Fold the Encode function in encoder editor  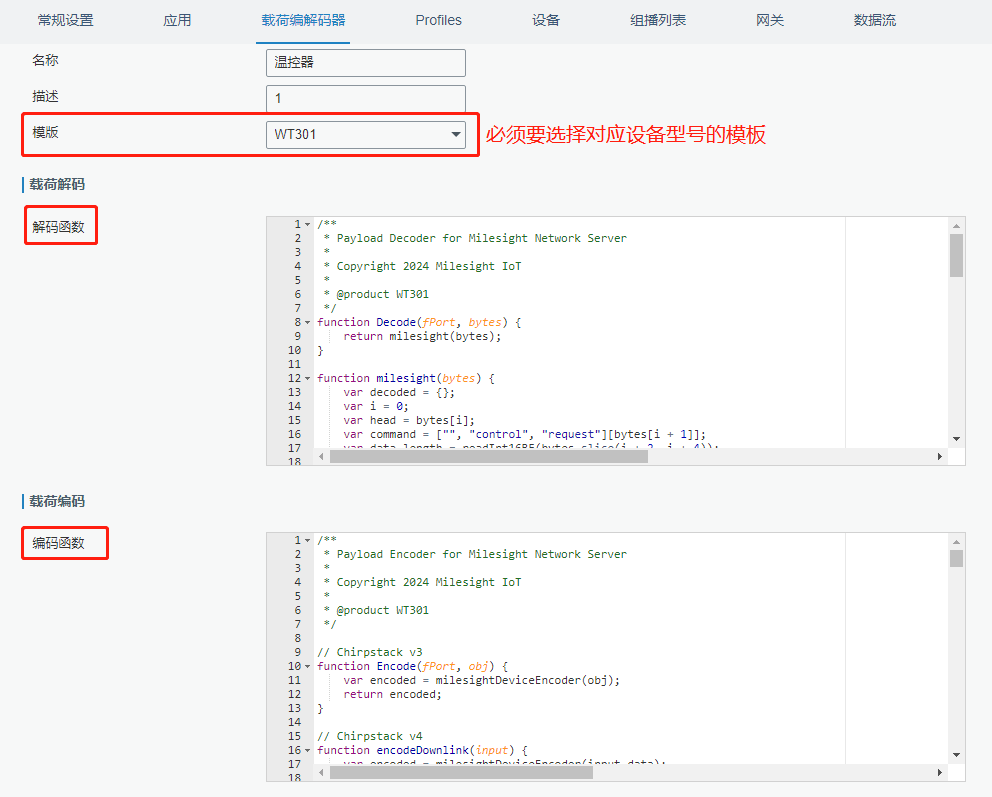(307, 667)
